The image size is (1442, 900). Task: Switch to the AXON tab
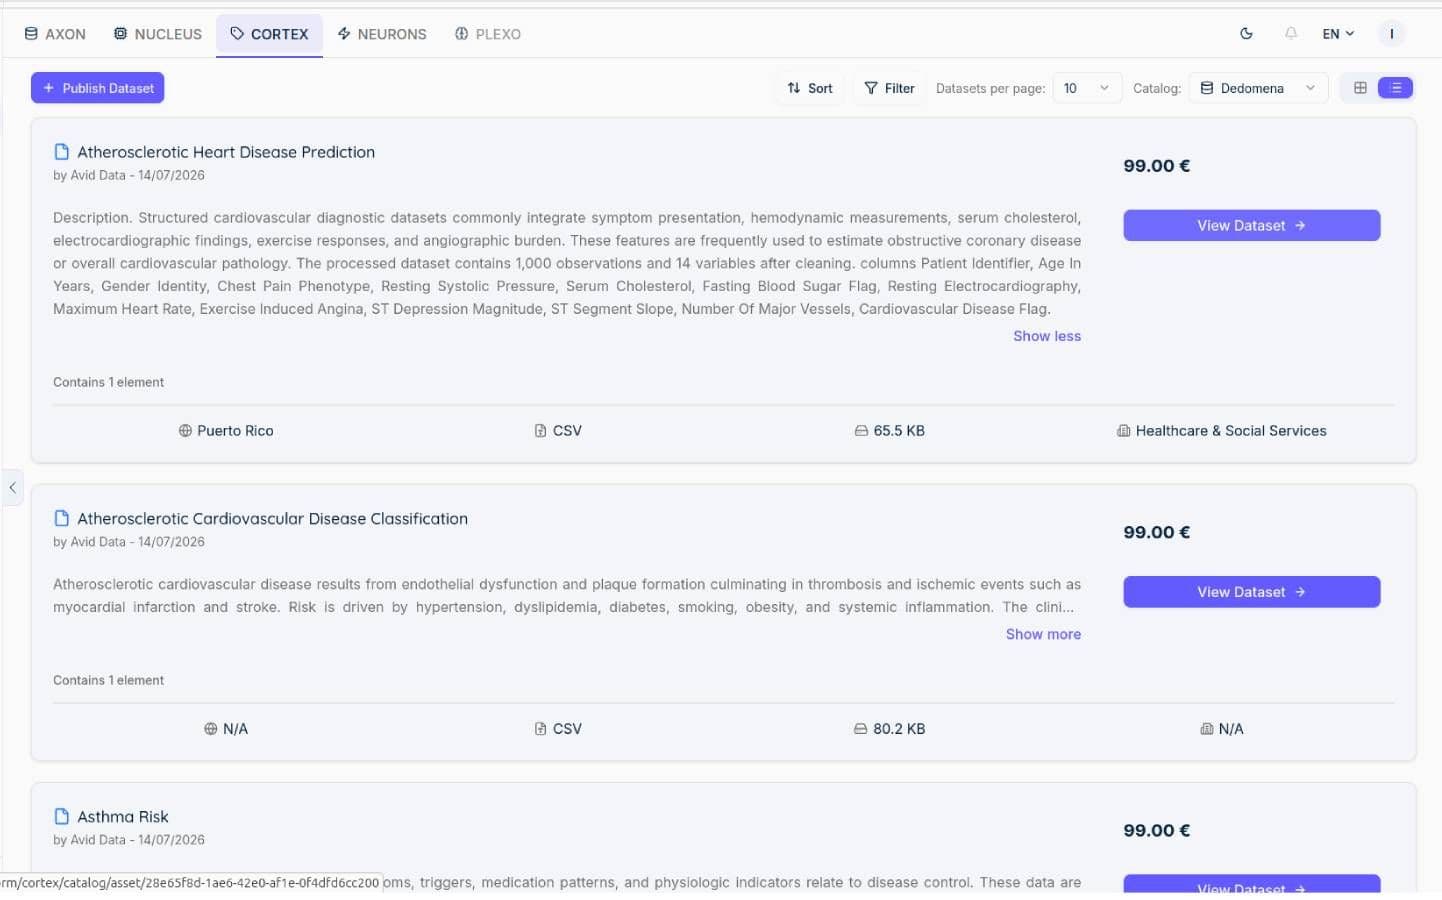click(55, 34)
